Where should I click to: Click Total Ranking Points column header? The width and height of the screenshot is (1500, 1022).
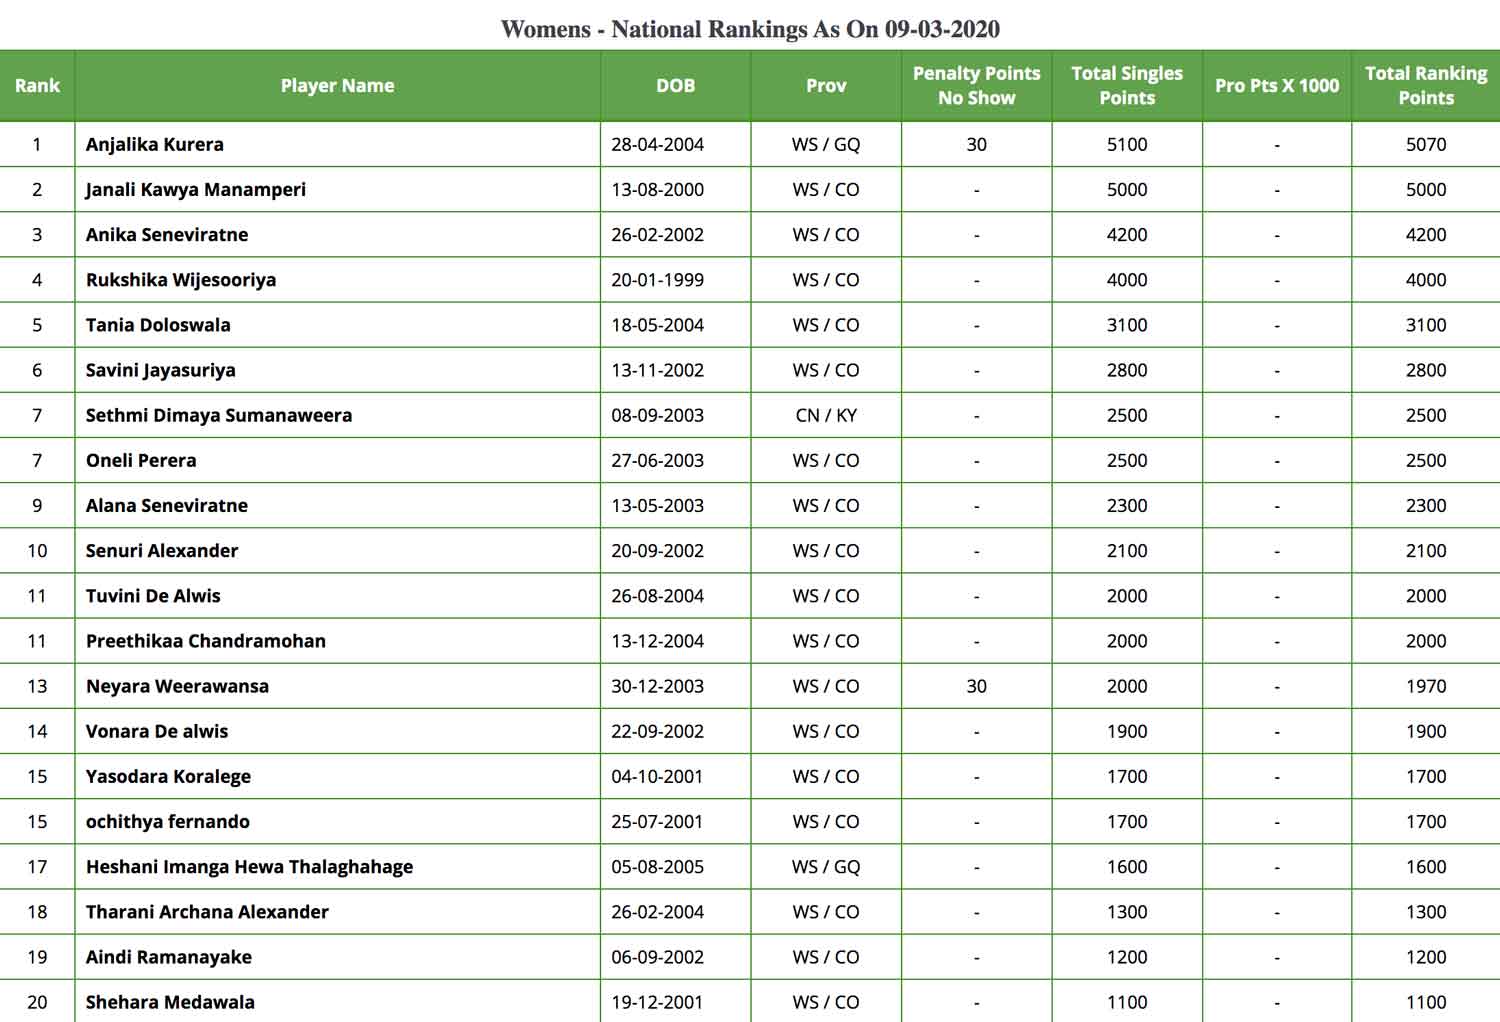pos(1426,86)
